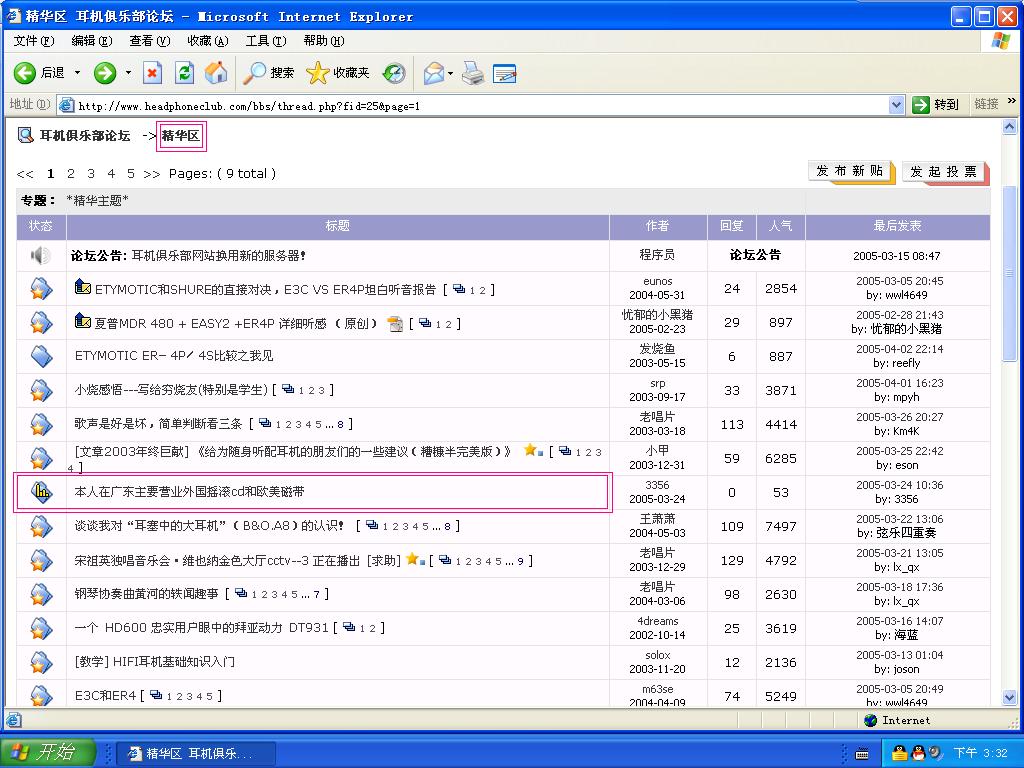Go to page 5 of thread list
The height and width of the screenshot is (768, 1024).
[131, 174]
